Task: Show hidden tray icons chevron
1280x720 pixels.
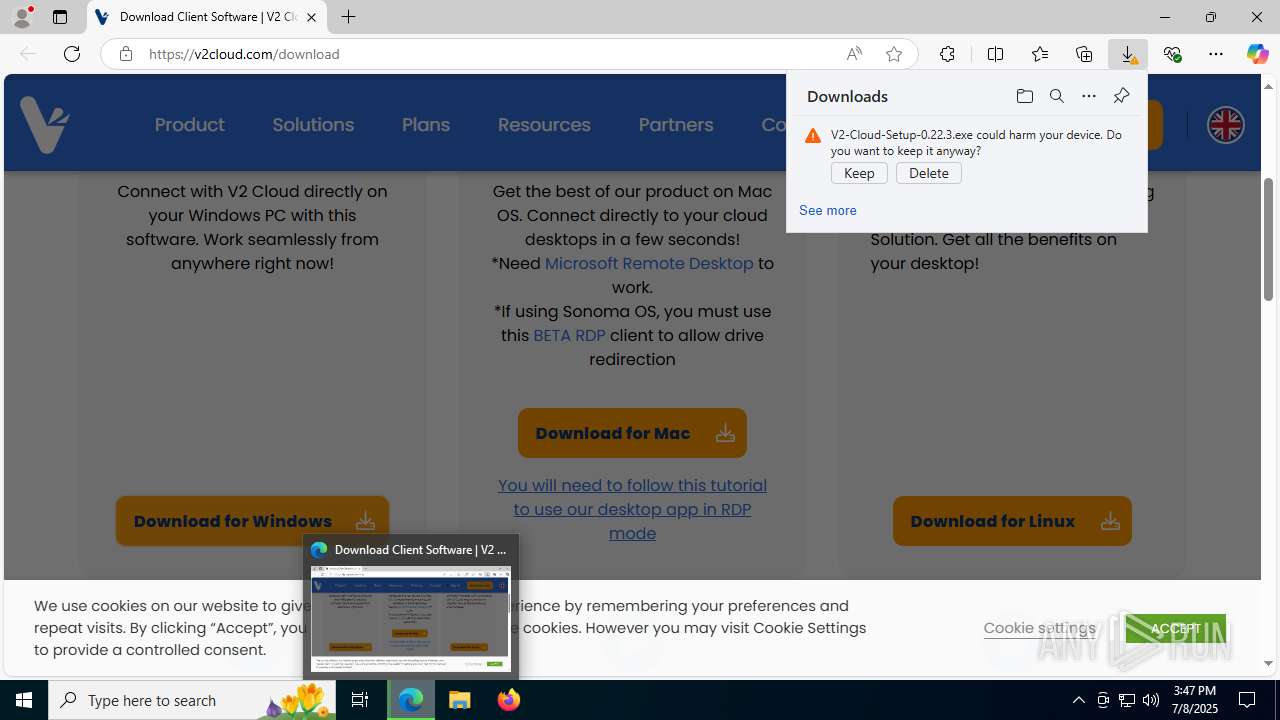Action: [1078, 700]
